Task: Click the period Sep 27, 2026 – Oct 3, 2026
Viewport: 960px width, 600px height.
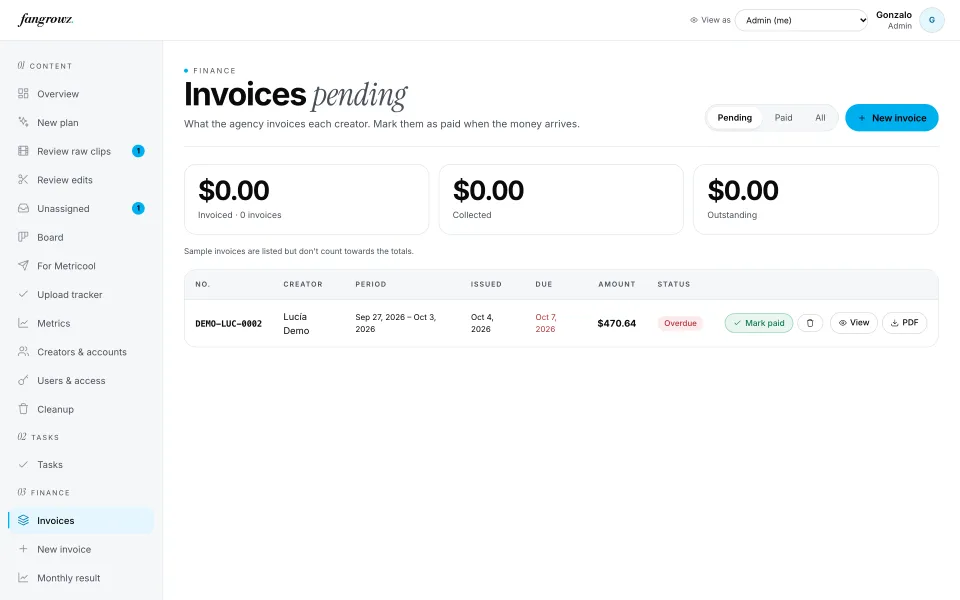Action: [x=396, y=323]
